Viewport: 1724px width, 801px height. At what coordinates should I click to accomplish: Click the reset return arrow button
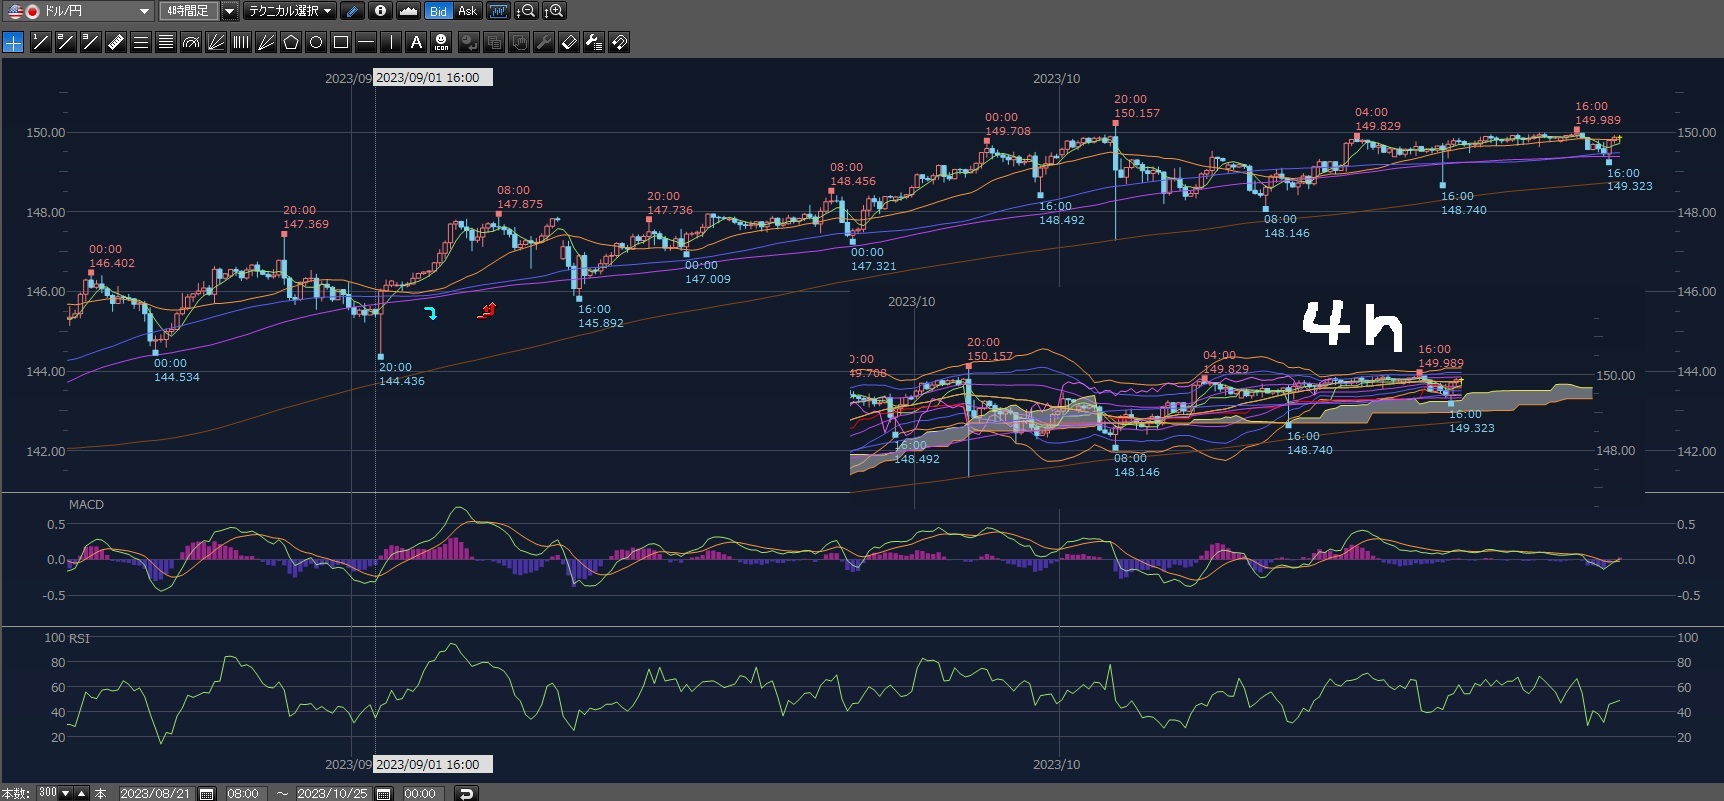pos(465,793)
